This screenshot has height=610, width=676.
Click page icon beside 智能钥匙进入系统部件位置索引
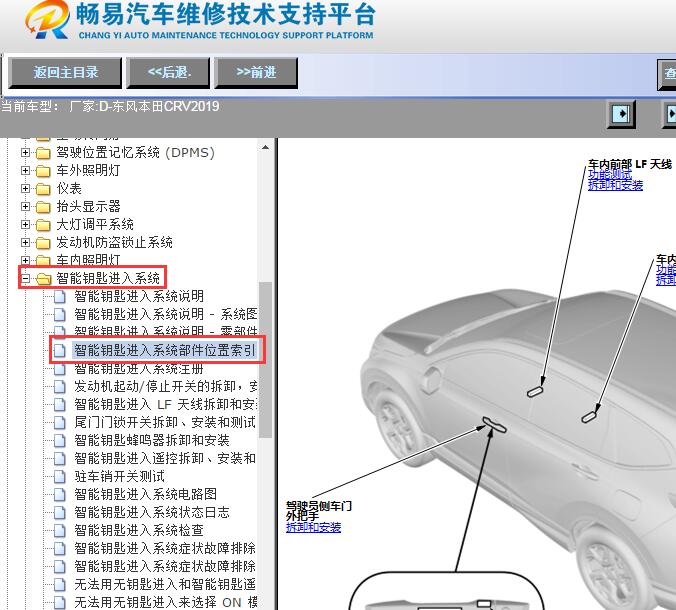coord(59,350)
